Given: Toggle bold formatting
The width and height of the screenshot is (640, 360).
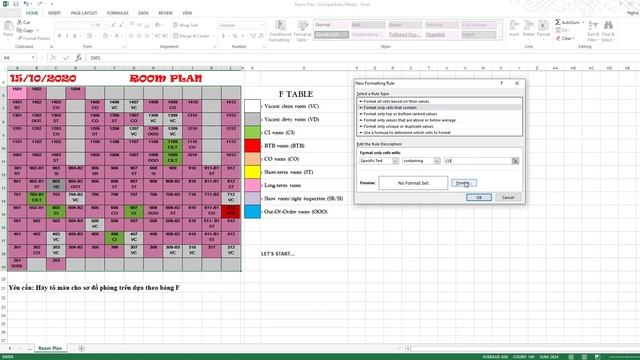Looking at the screenshot, I should (60, 36).
